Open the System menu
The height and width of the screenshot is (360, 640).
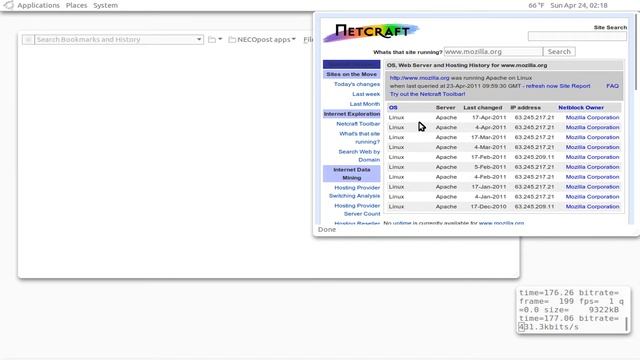coord(105,5)
